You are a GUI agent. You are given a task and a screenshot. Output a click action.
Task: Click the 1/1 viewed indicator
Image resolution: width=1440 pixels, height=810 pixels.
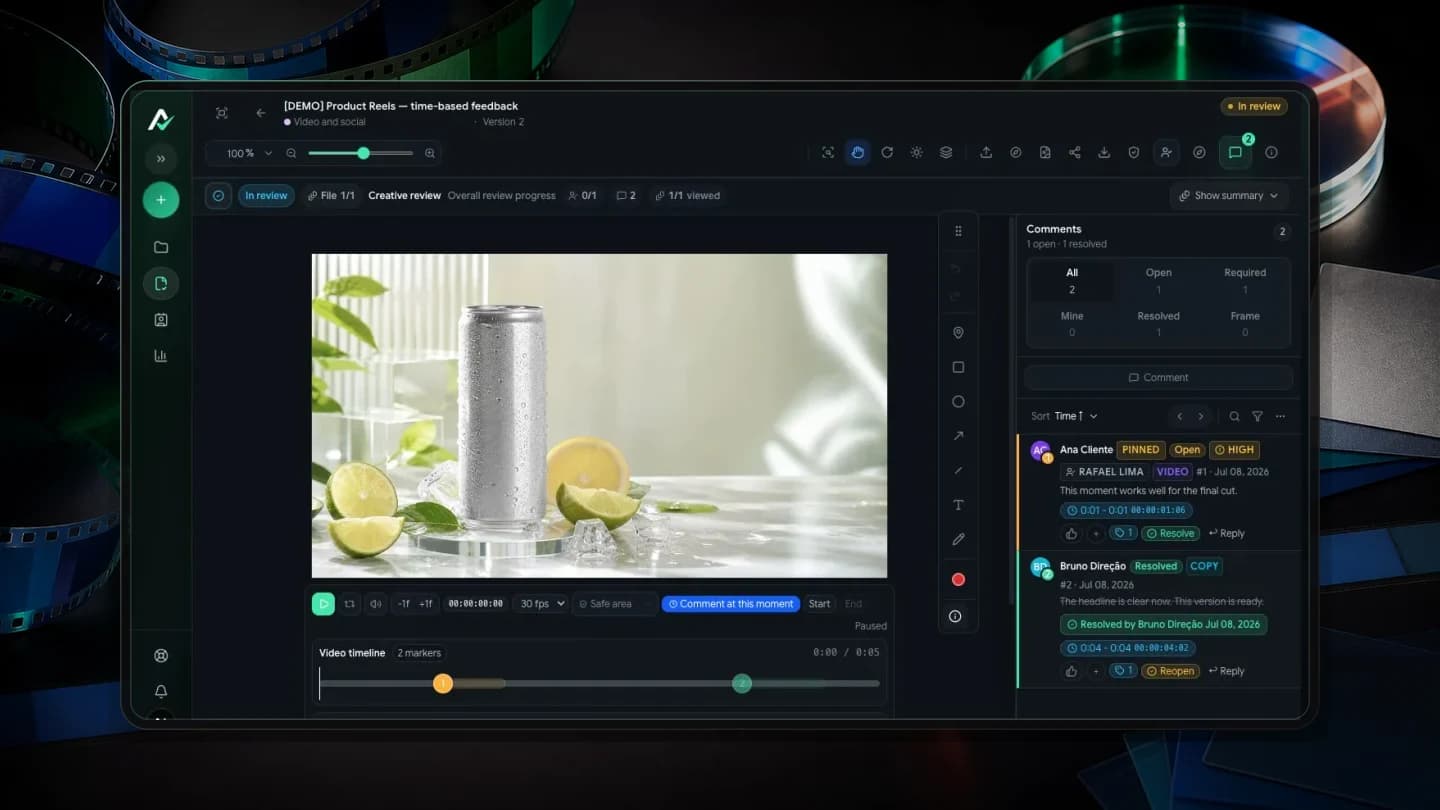point(688,196)
